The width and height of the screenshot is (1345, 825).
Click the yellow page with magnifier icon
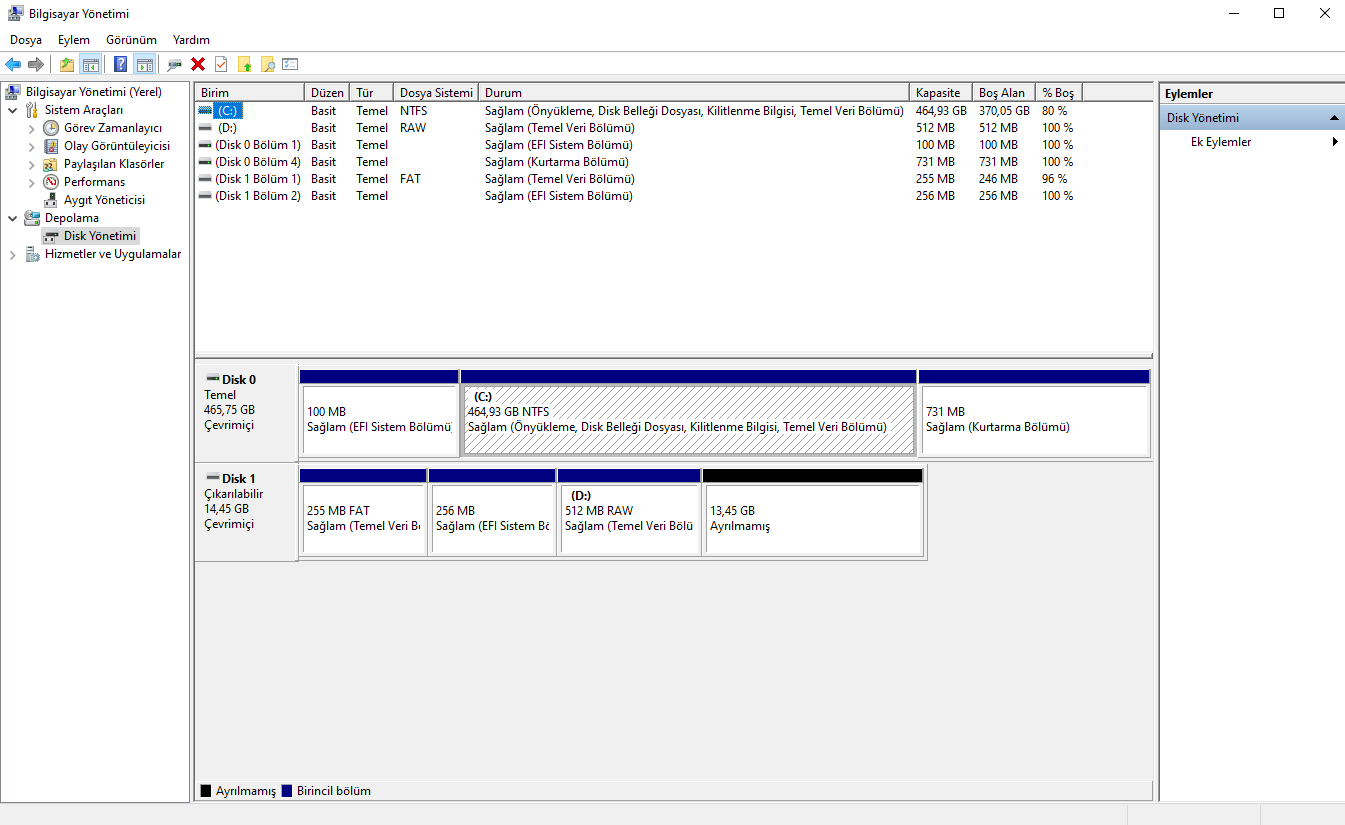pos(267,65)
